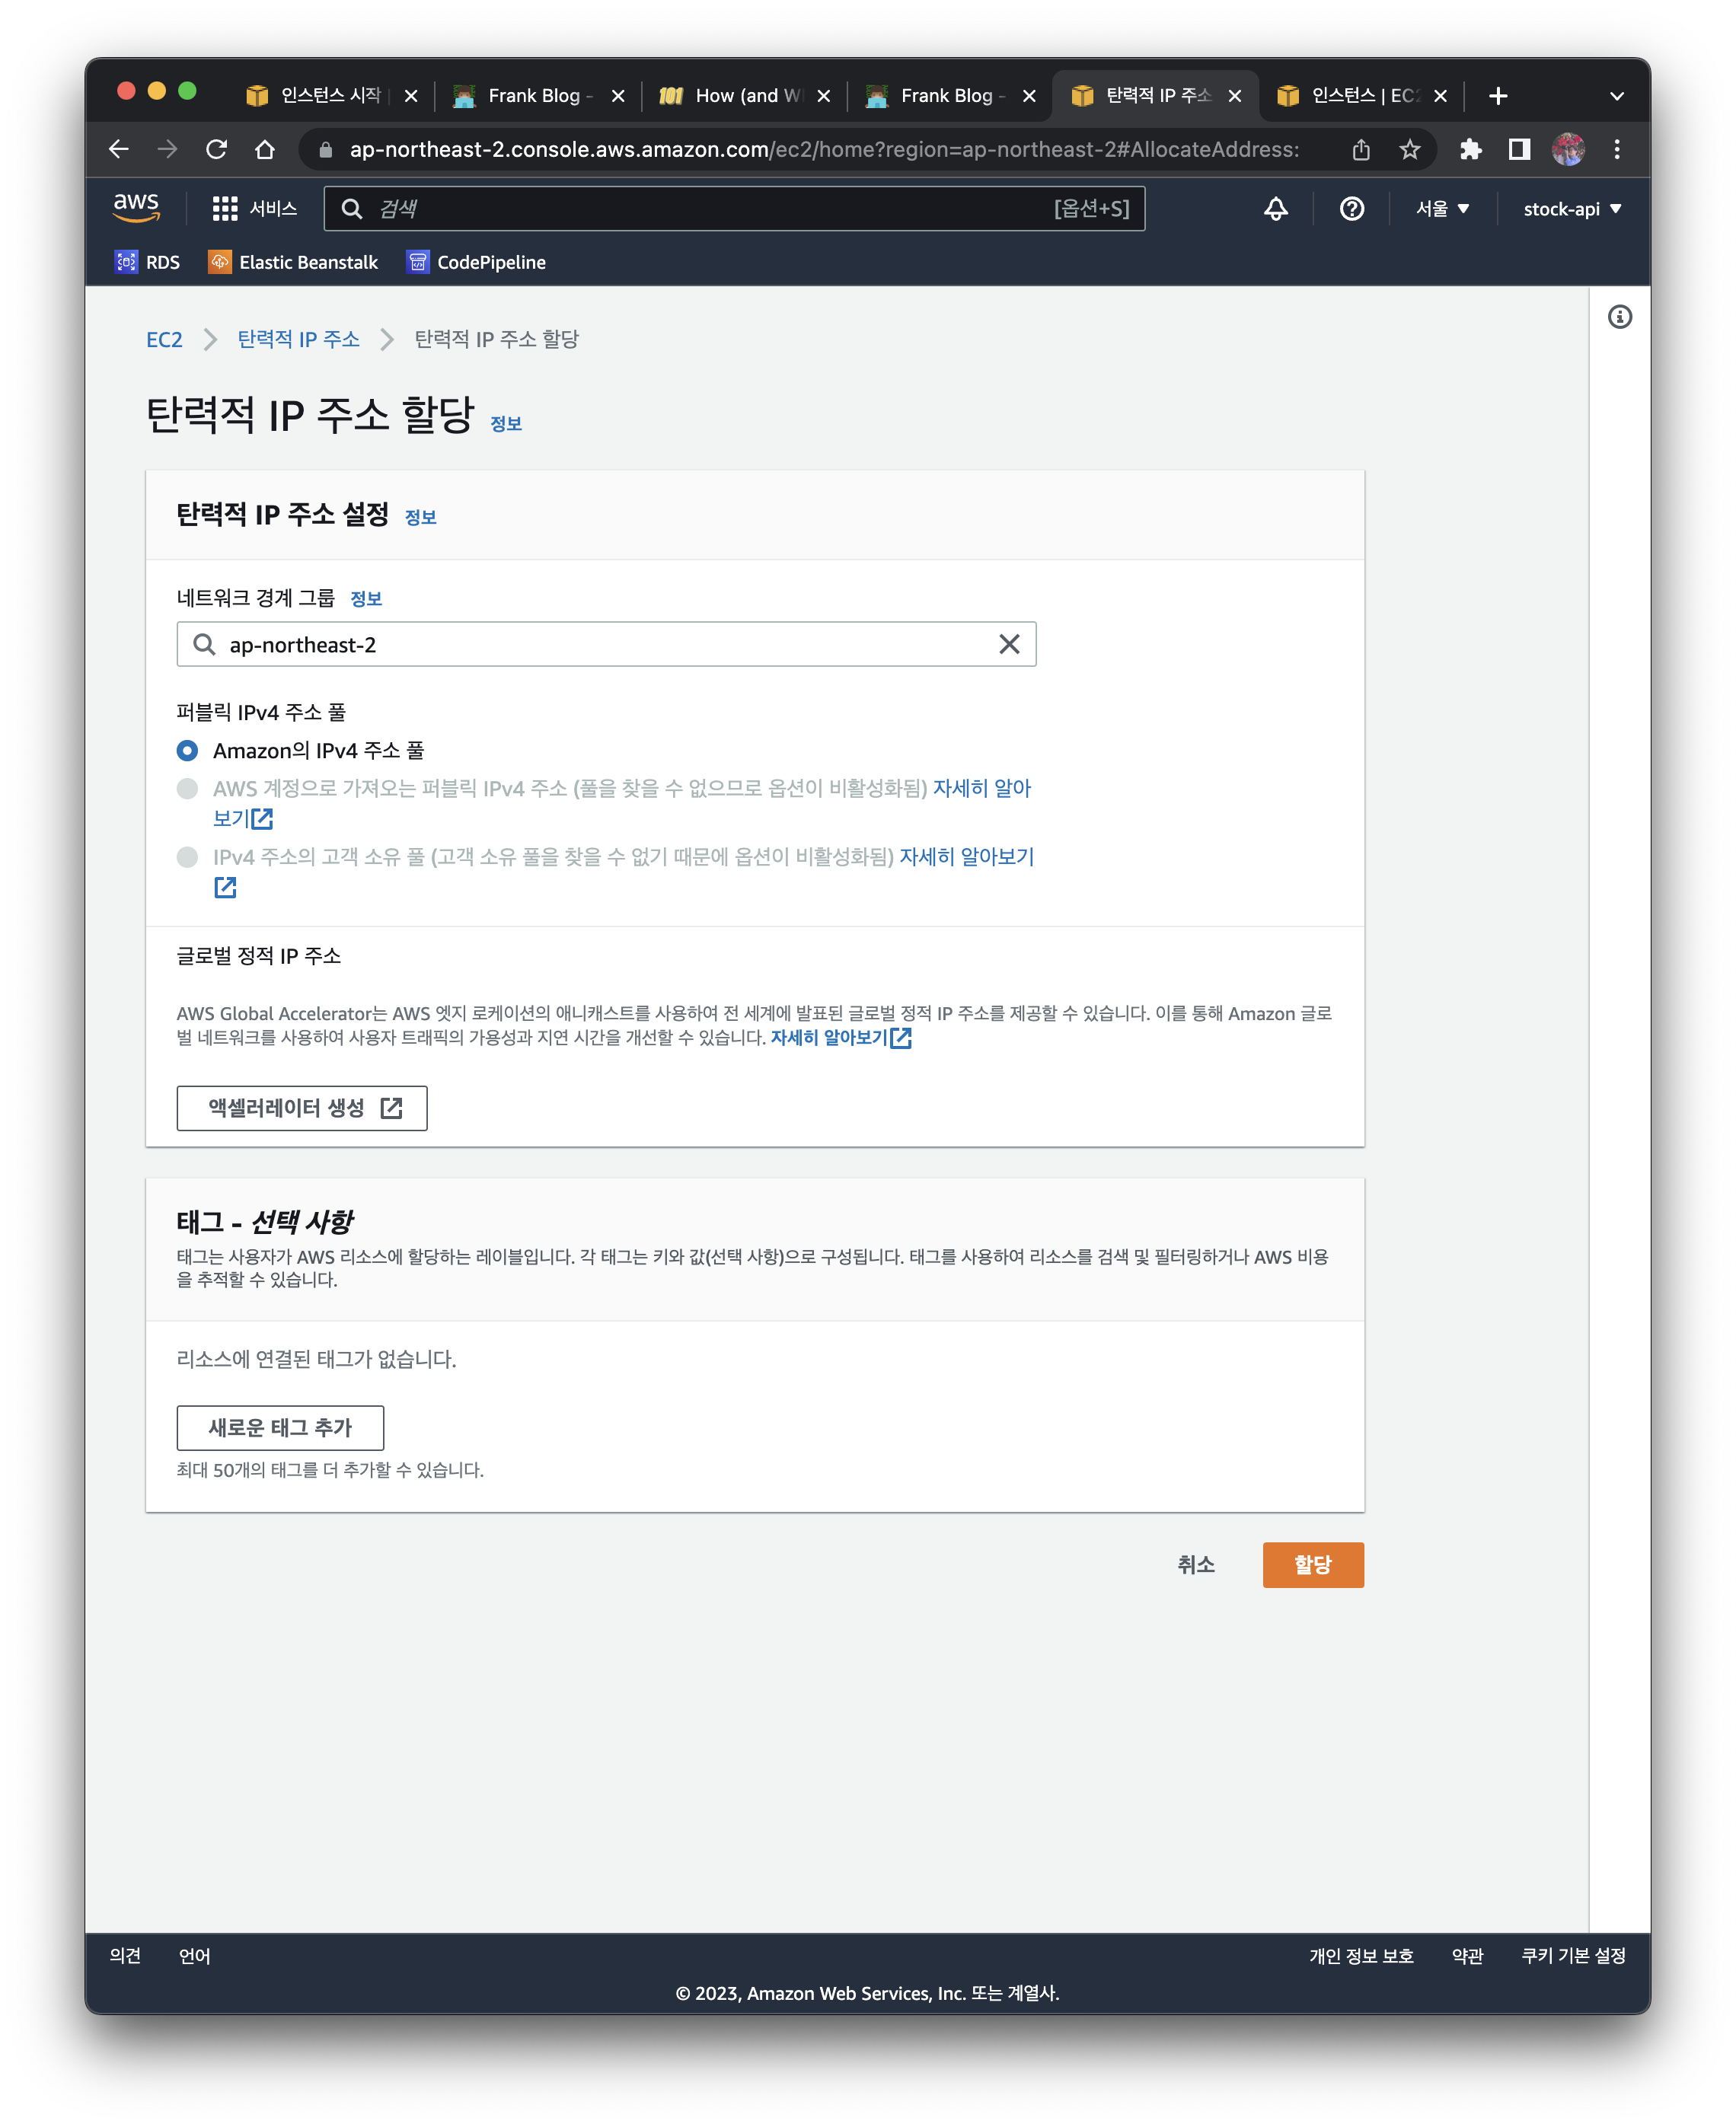Select the AWS 계정으로 가져오는 퍼블릭 IPv4 radio
1736x2127 pixels.
pos(187,789)
